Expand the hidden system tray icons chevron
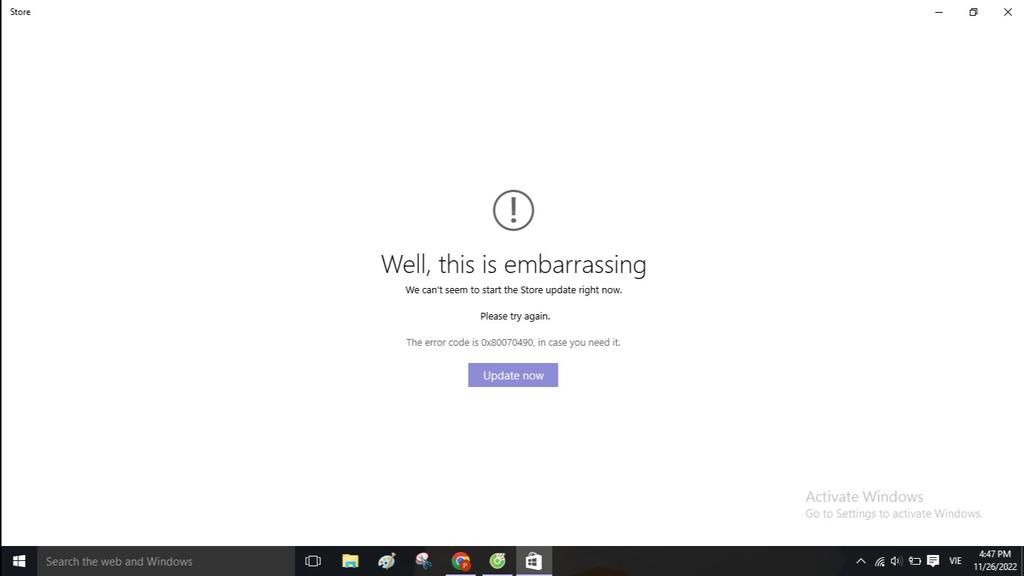1024x576 pixels. (861, 561)
